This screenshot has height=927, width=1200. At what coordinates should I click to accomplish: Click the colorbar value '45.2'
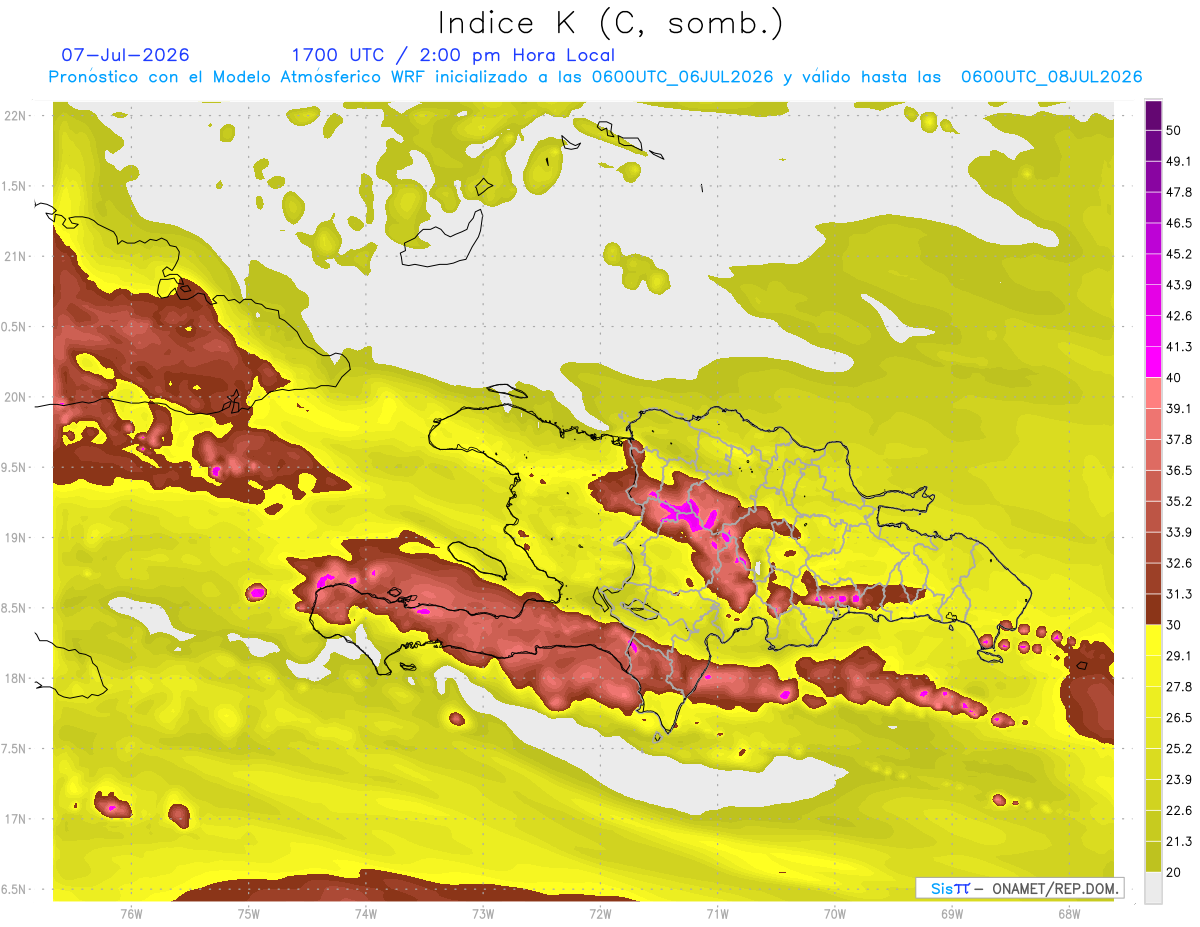(x=1178, y=254)
